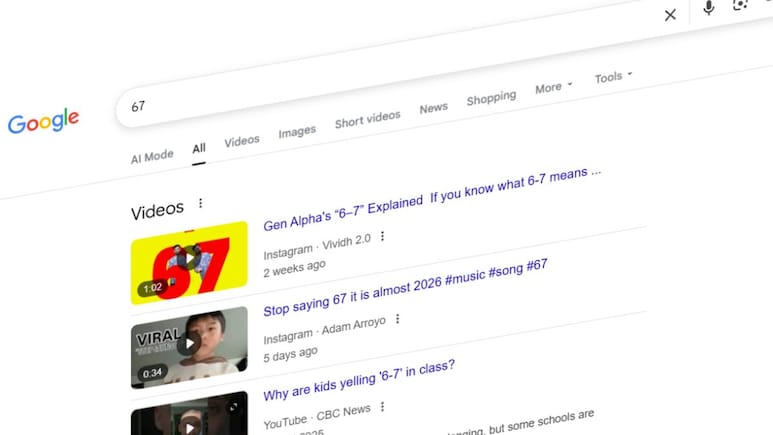Open options menu next to Adam Arroyo
This screenshot has height=435, width=773.
point(397,319)
